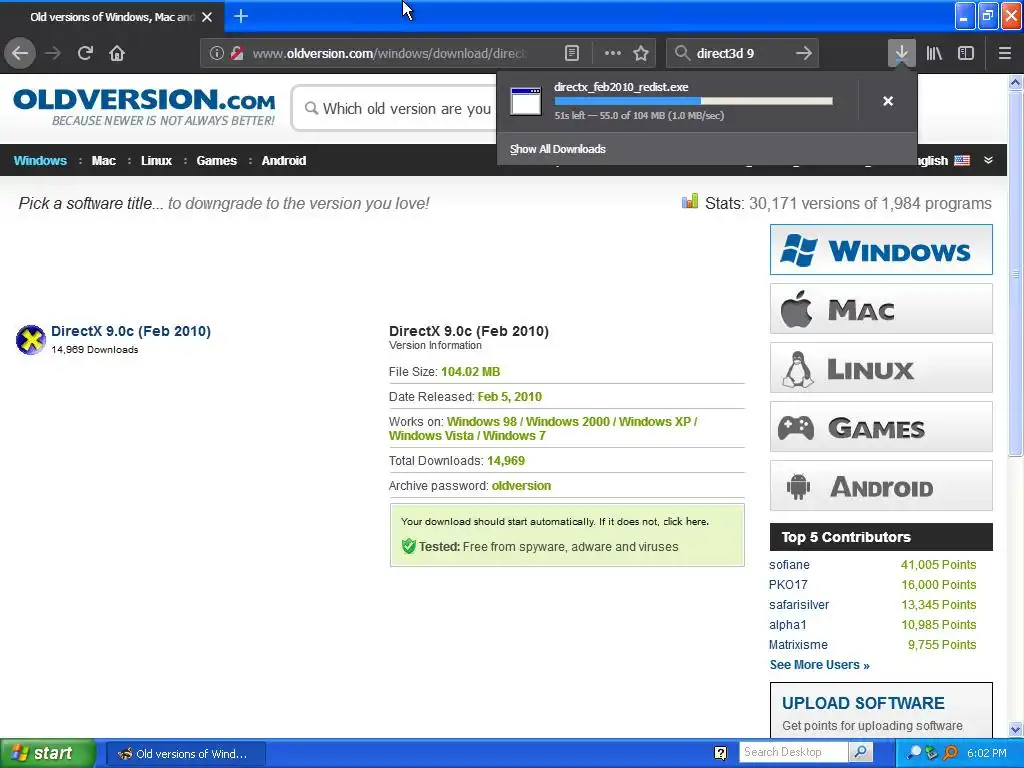1024x768 pixels.
Task: Show sidebars toolbar icon
Action: 966,54
